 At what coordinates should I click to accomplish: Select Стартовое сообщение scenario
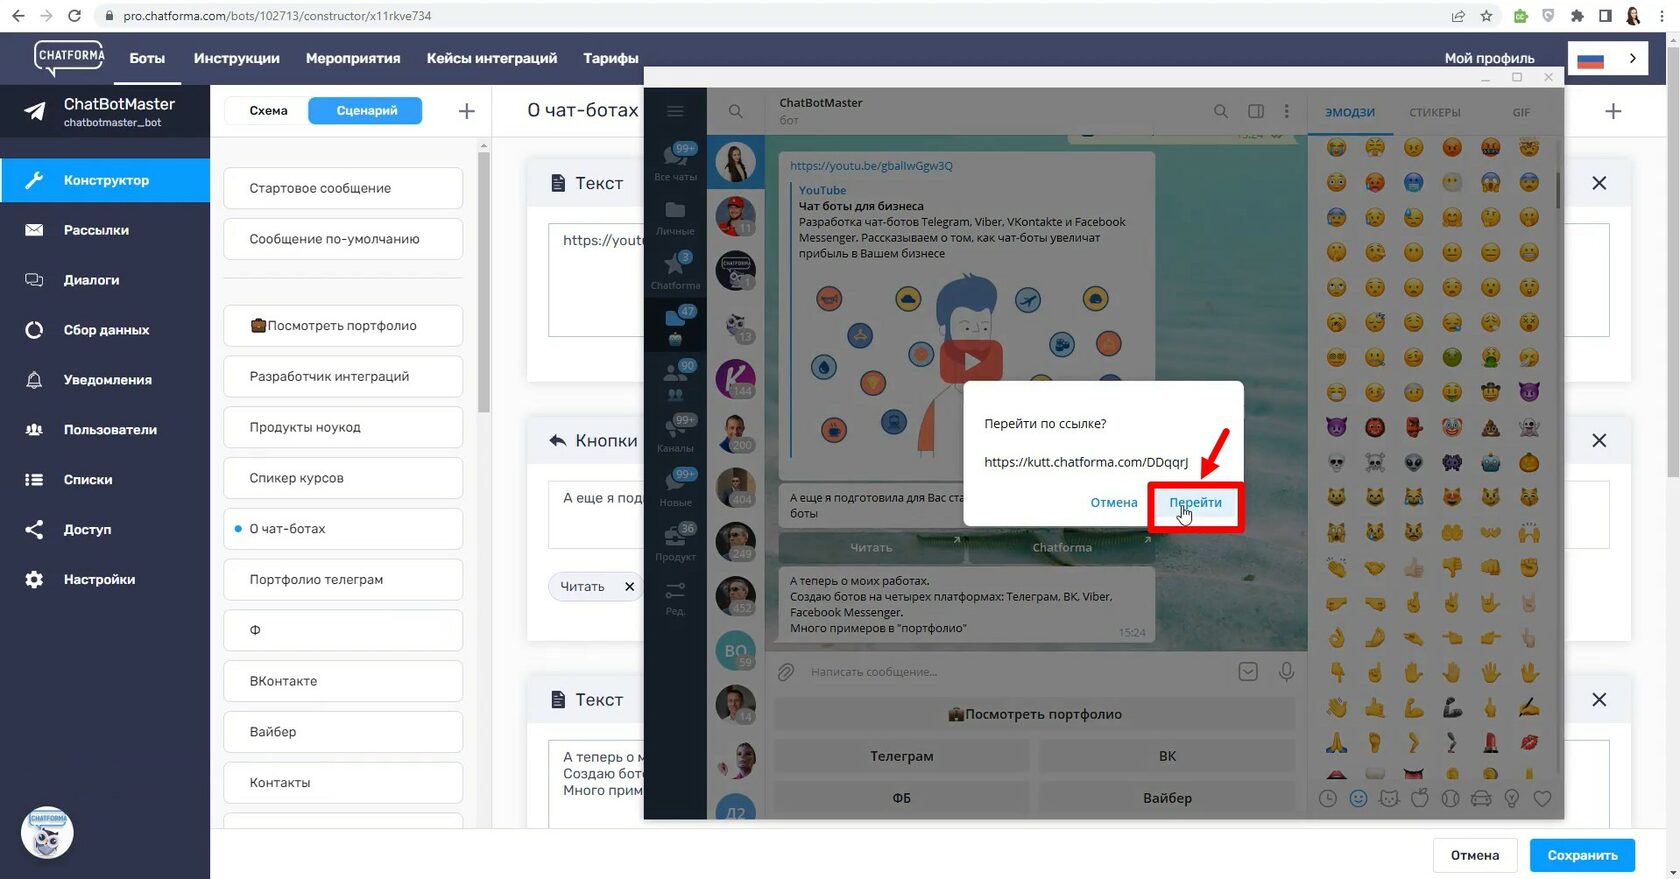pyautogui.click(x=343, y=188)
